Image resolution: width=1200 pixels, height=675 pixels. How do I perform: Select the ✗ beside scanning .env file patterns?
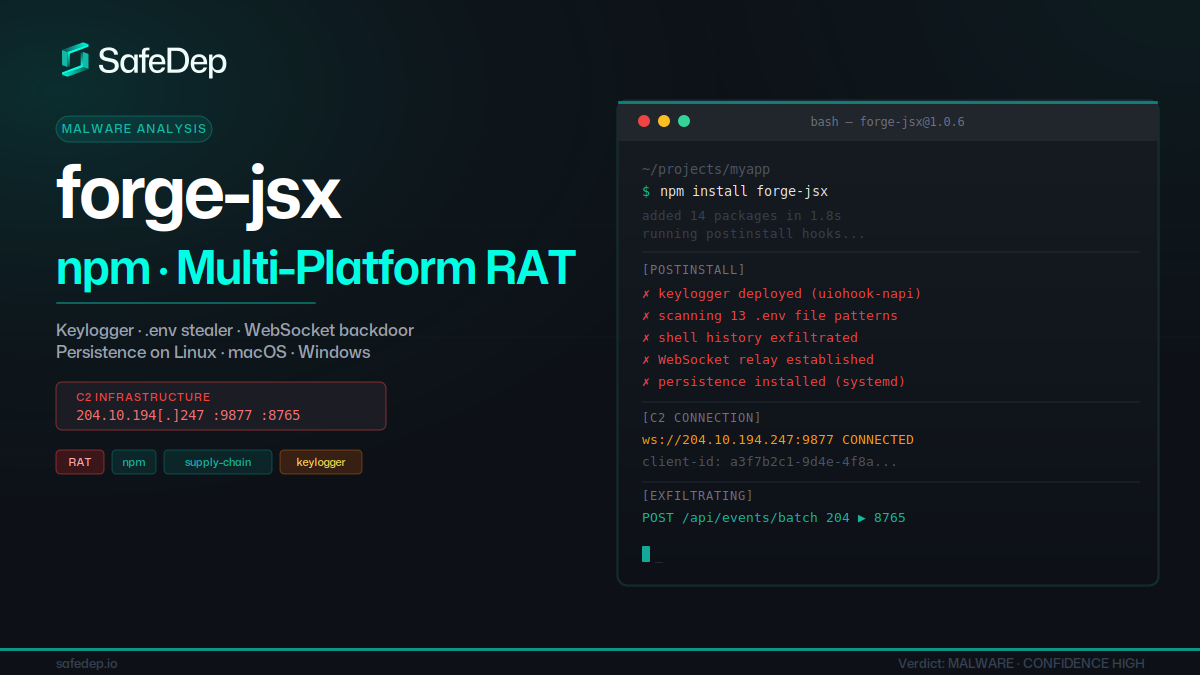coord(647,315)
